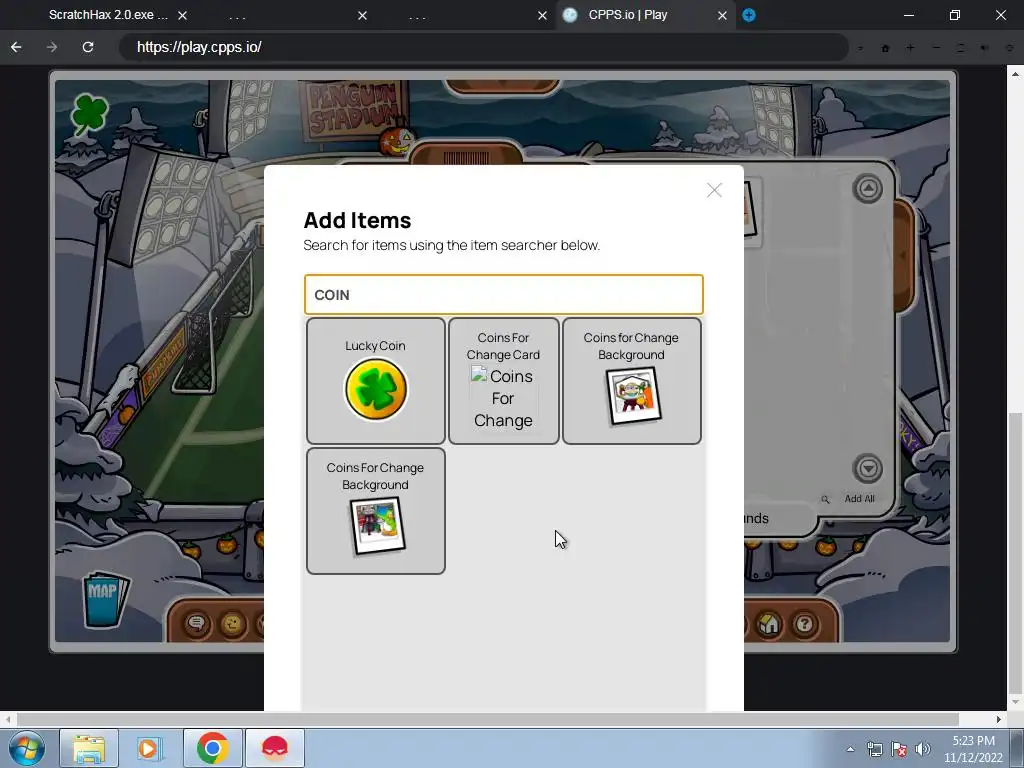Viewport: 1024px width, 768px height.
Task: Choose Coins For Change Background bottom-row card
Action: click(376, 511)
